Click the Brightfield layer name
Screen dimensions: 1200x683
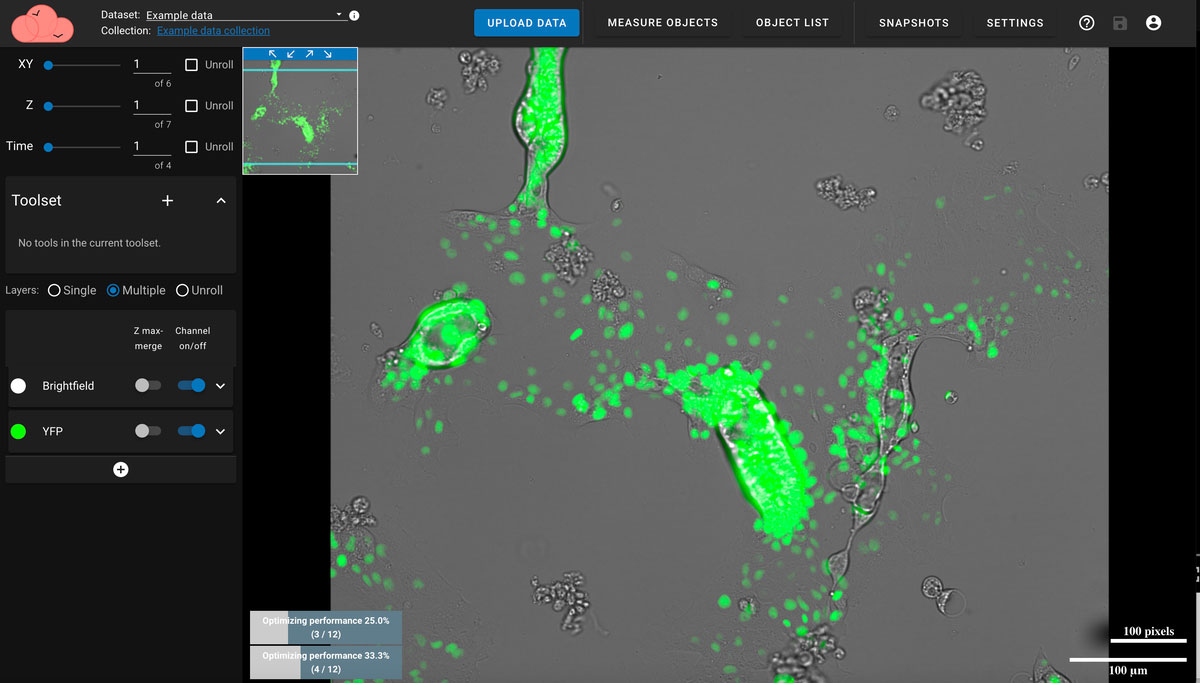(x=68, y=386)
